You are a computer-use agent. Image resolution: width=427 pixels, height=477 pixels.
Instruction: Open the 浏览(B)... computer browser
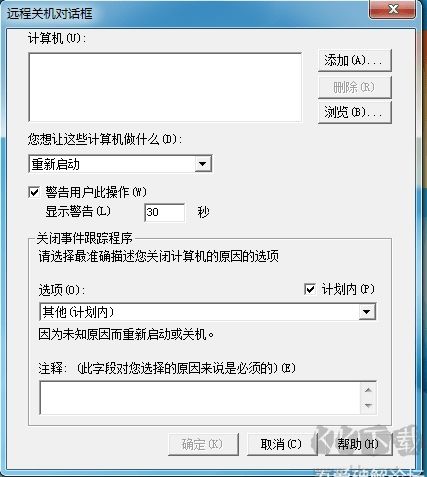[x=355, y=112]
